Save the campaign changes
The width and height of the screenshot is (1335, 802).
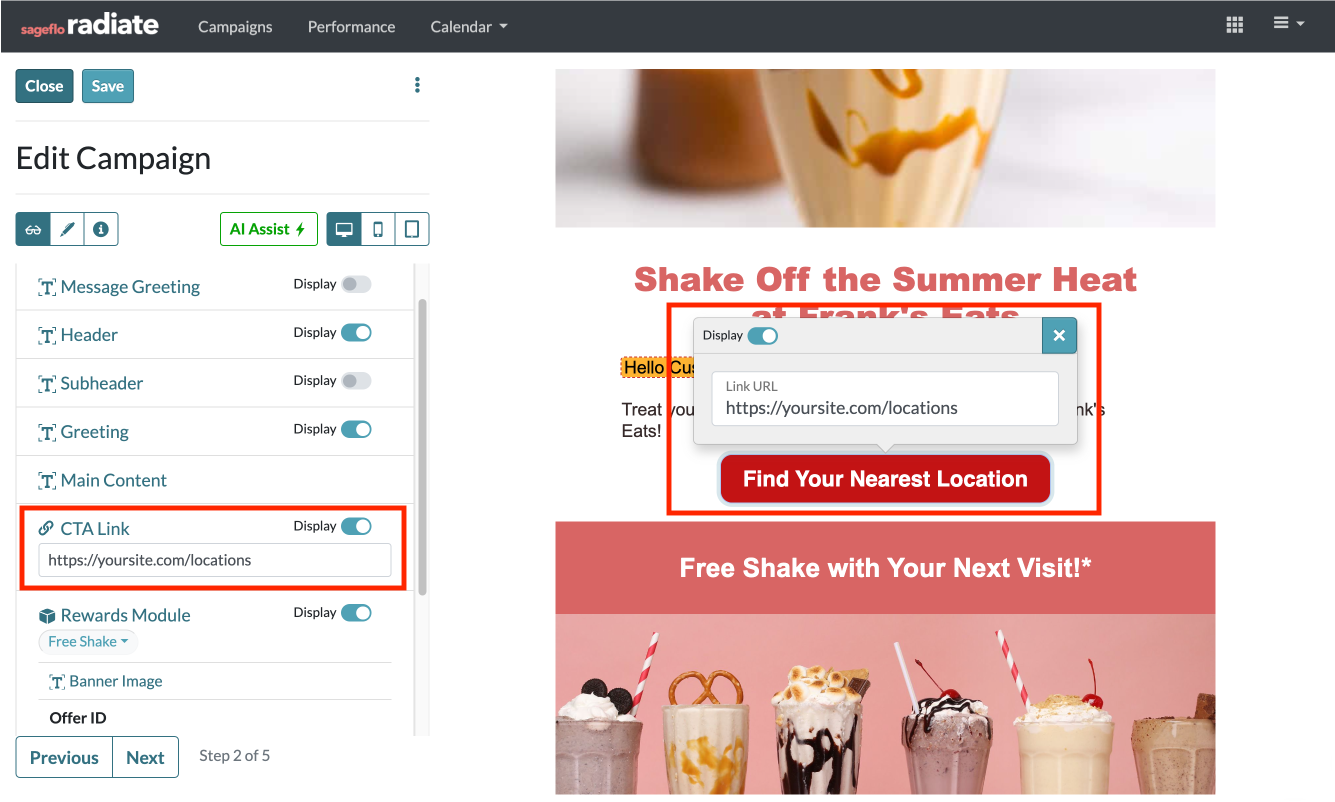[x=107, y=86]
